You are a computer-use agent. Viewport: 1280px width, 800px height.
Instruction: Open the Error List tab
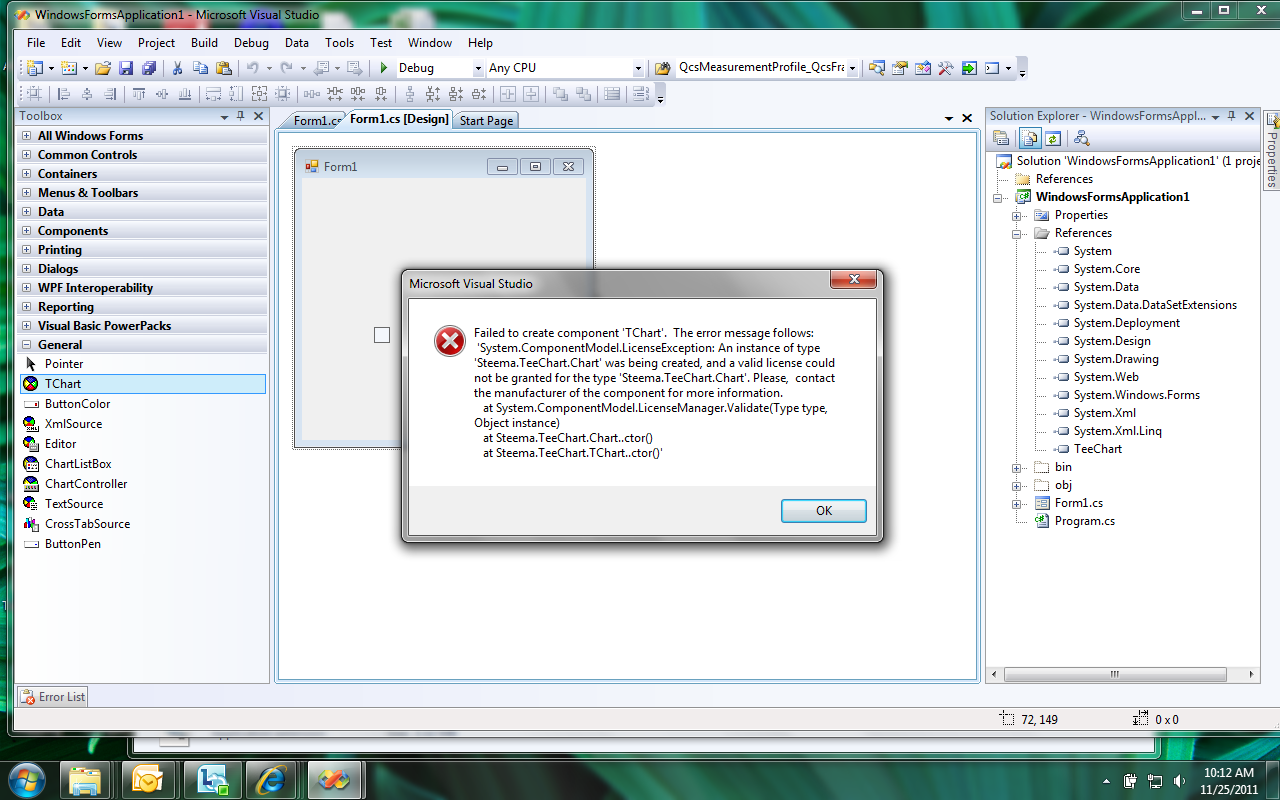(x=53, y=697)
